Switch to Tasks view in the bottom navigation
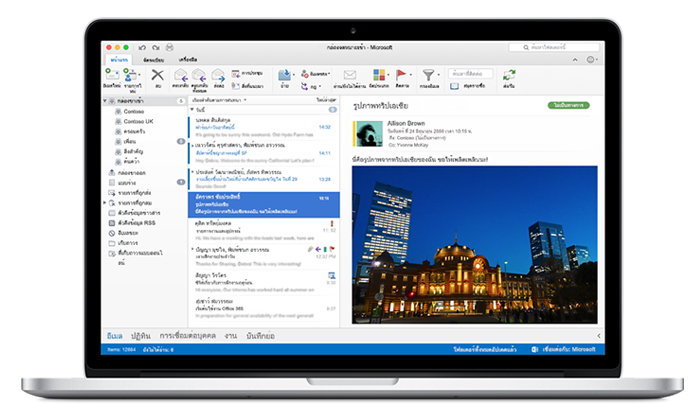Screen dimensions: 700x420 point(231,336)
